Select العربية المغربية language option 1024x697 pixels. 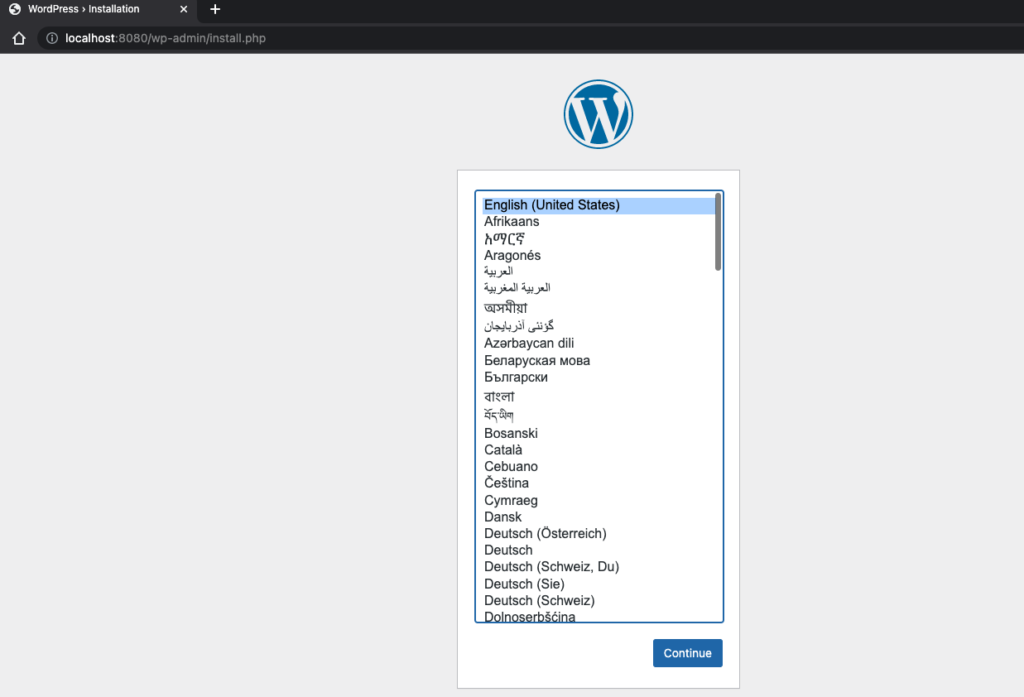pyautogui.click(x=599, y=288)
